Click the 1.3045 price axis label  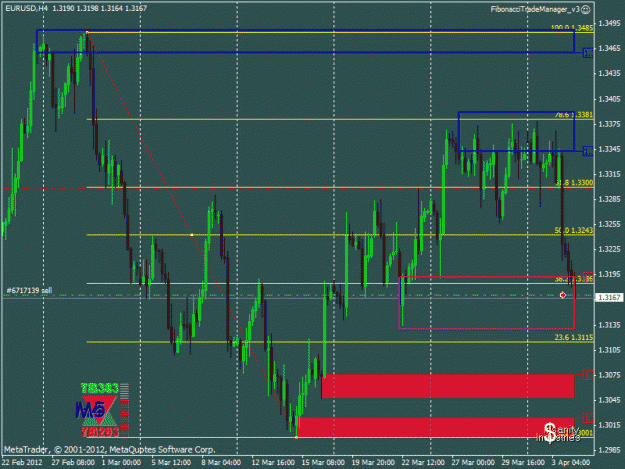point(609,400)
